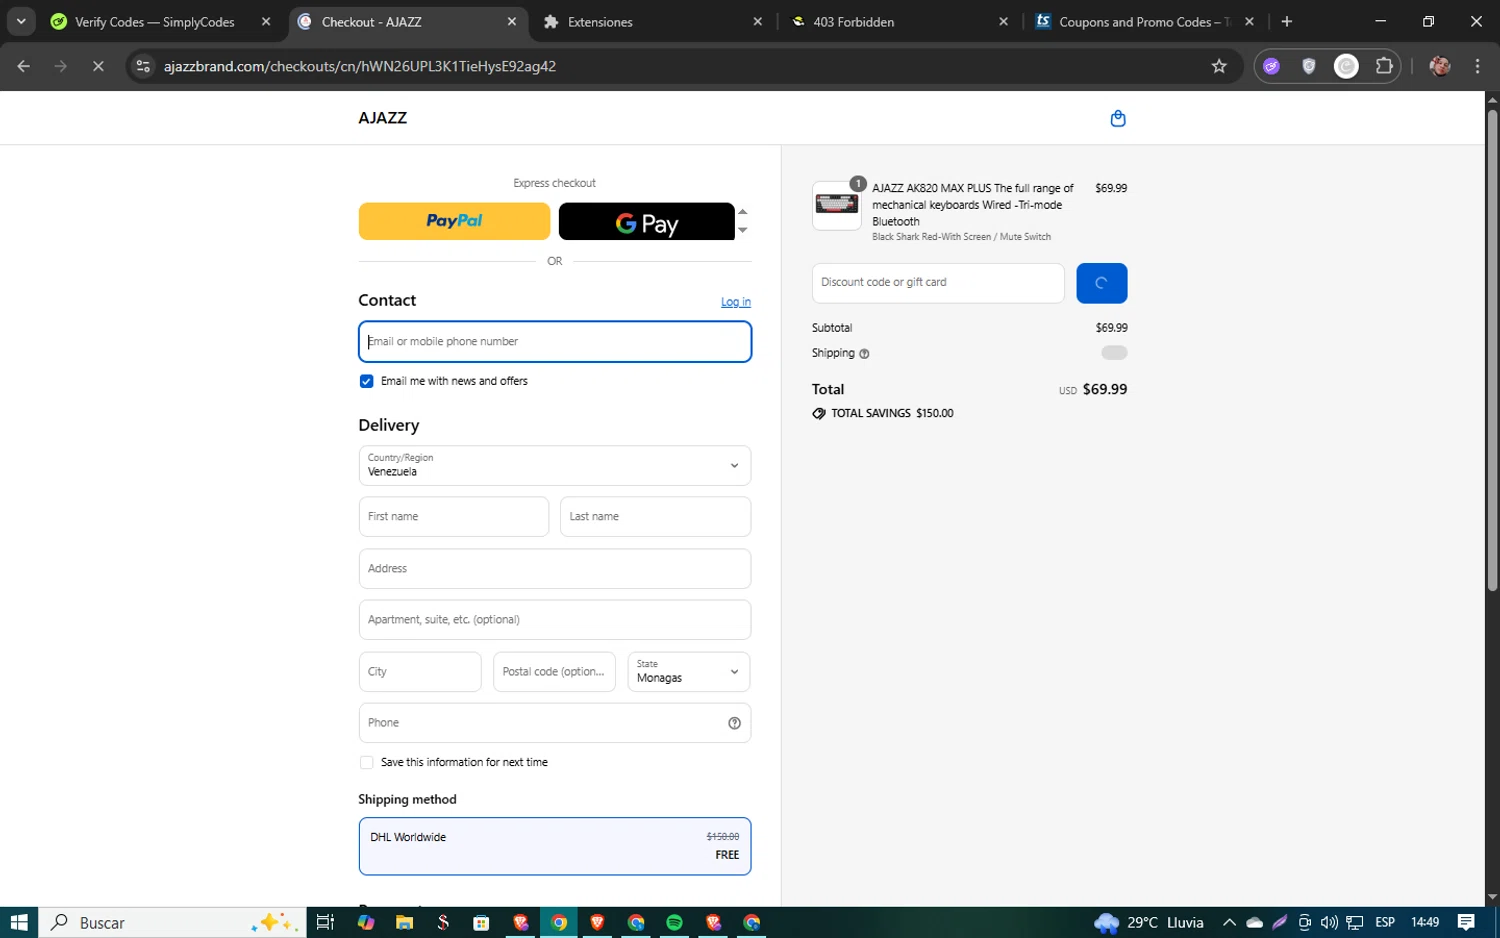Click the Discount code or gift card field
Screen dimensions: 1500x938
pyautogui.click(x=938, y=283)
